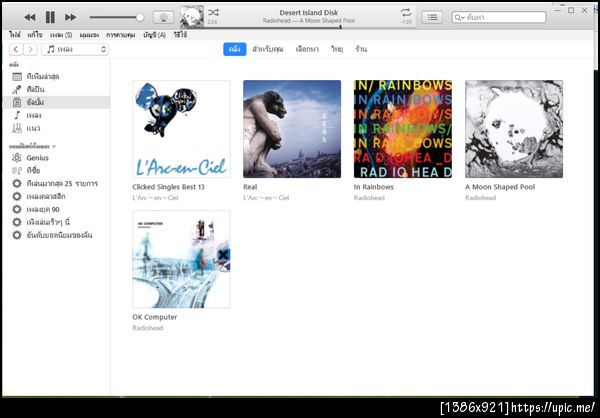Switch to the สำหรับคุณ (For You) tab
The height and width of the screenshot is (418, 600).
point(268,49)
